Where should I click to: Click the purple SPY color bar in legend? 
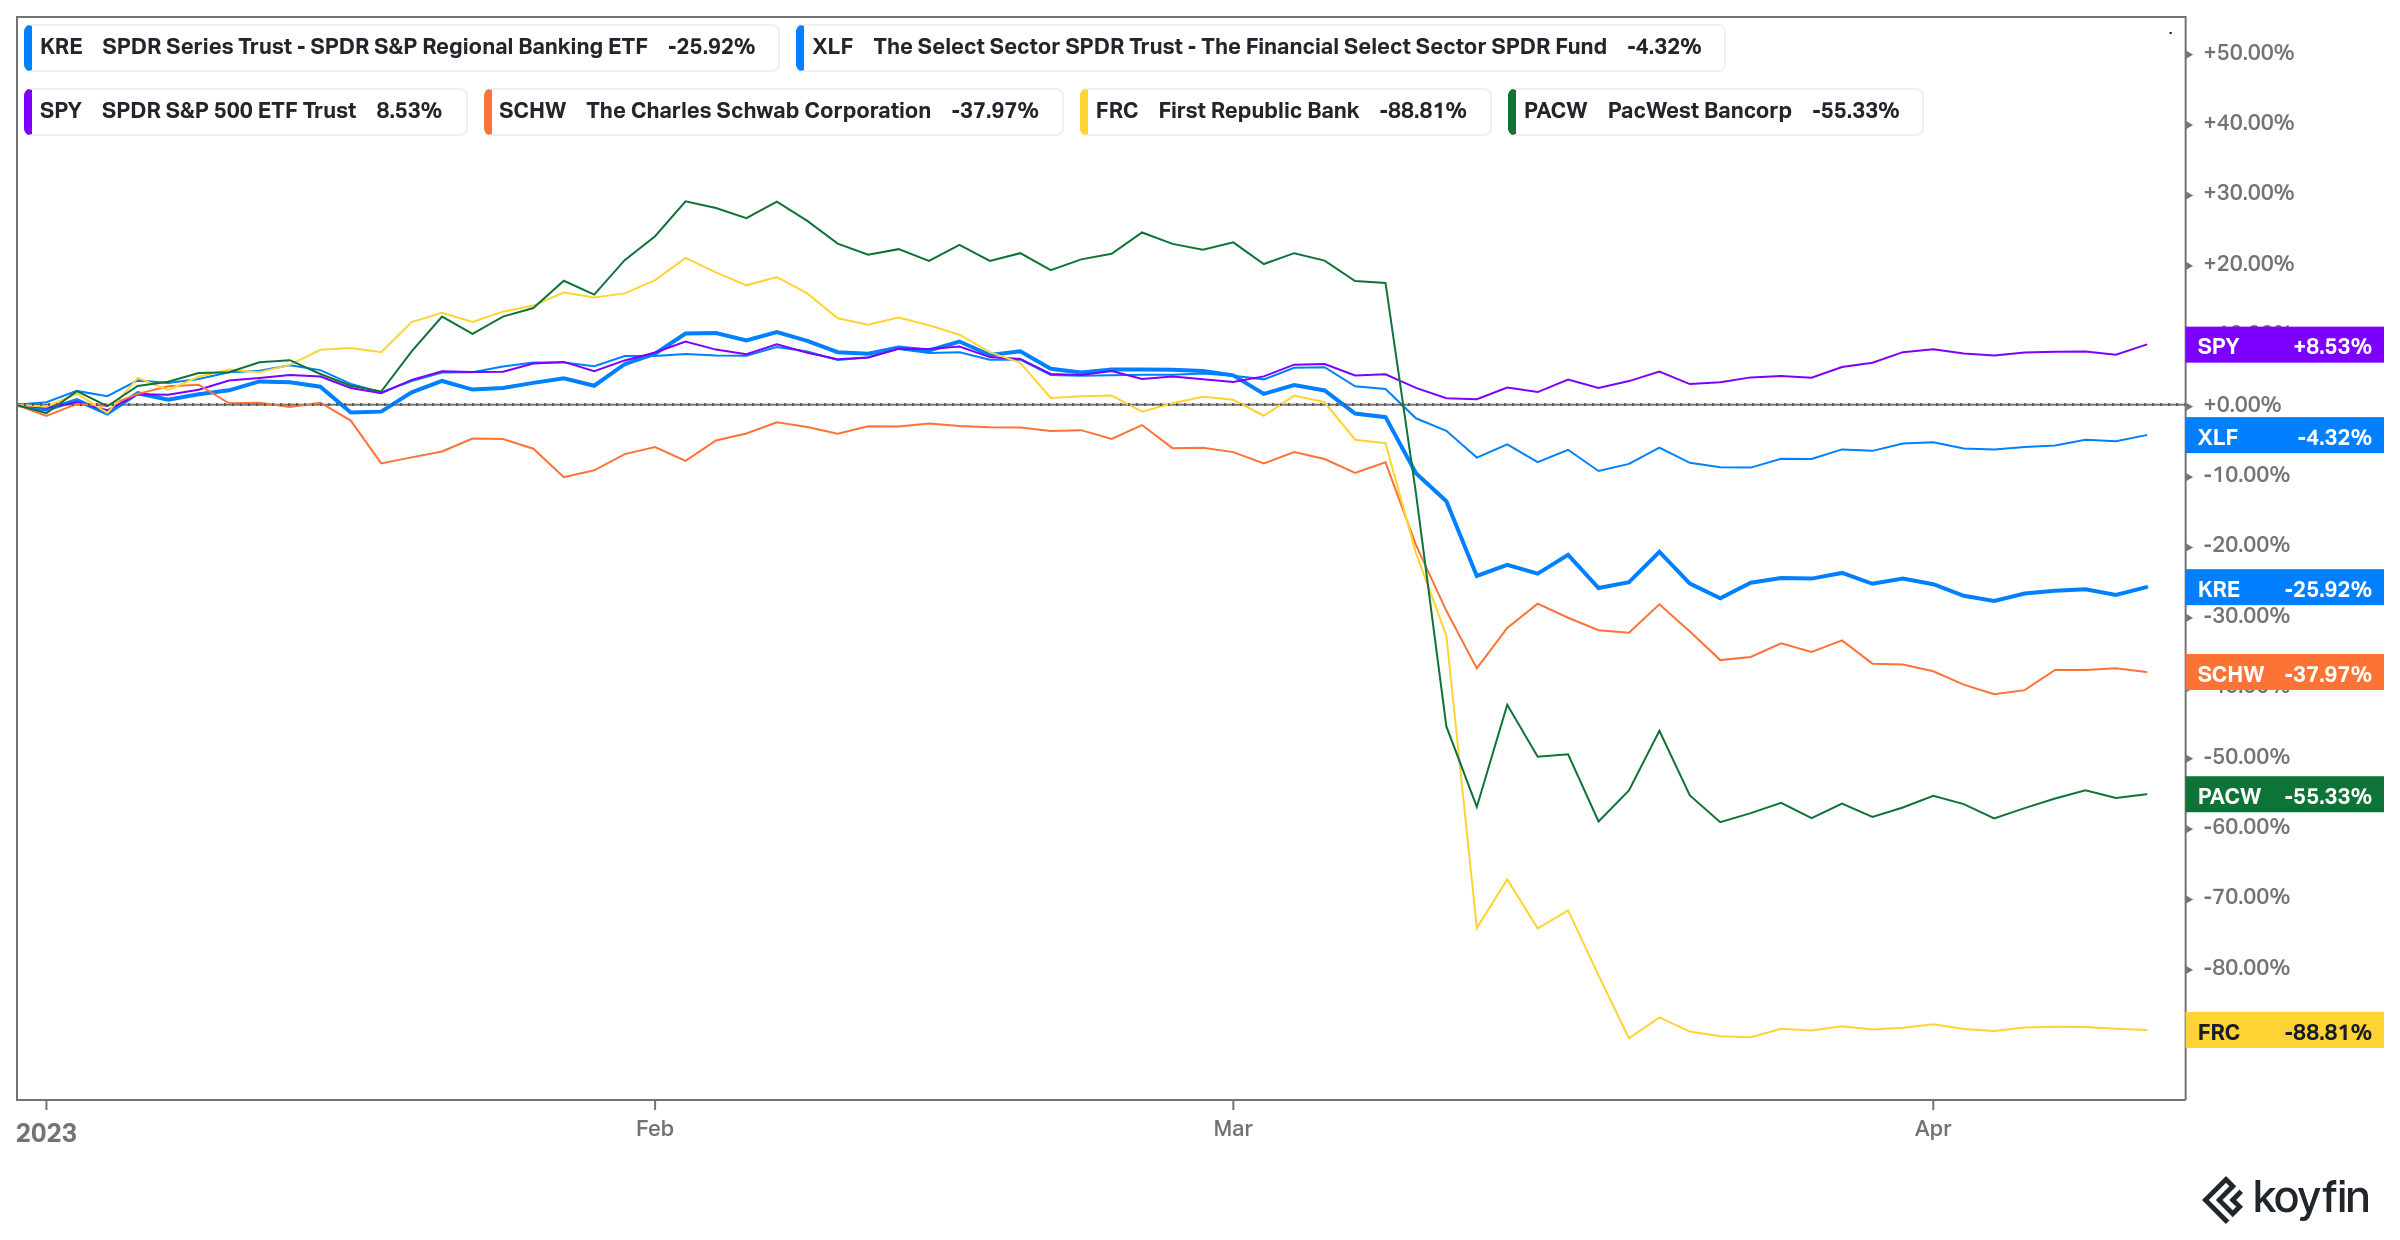coord(28,111)
